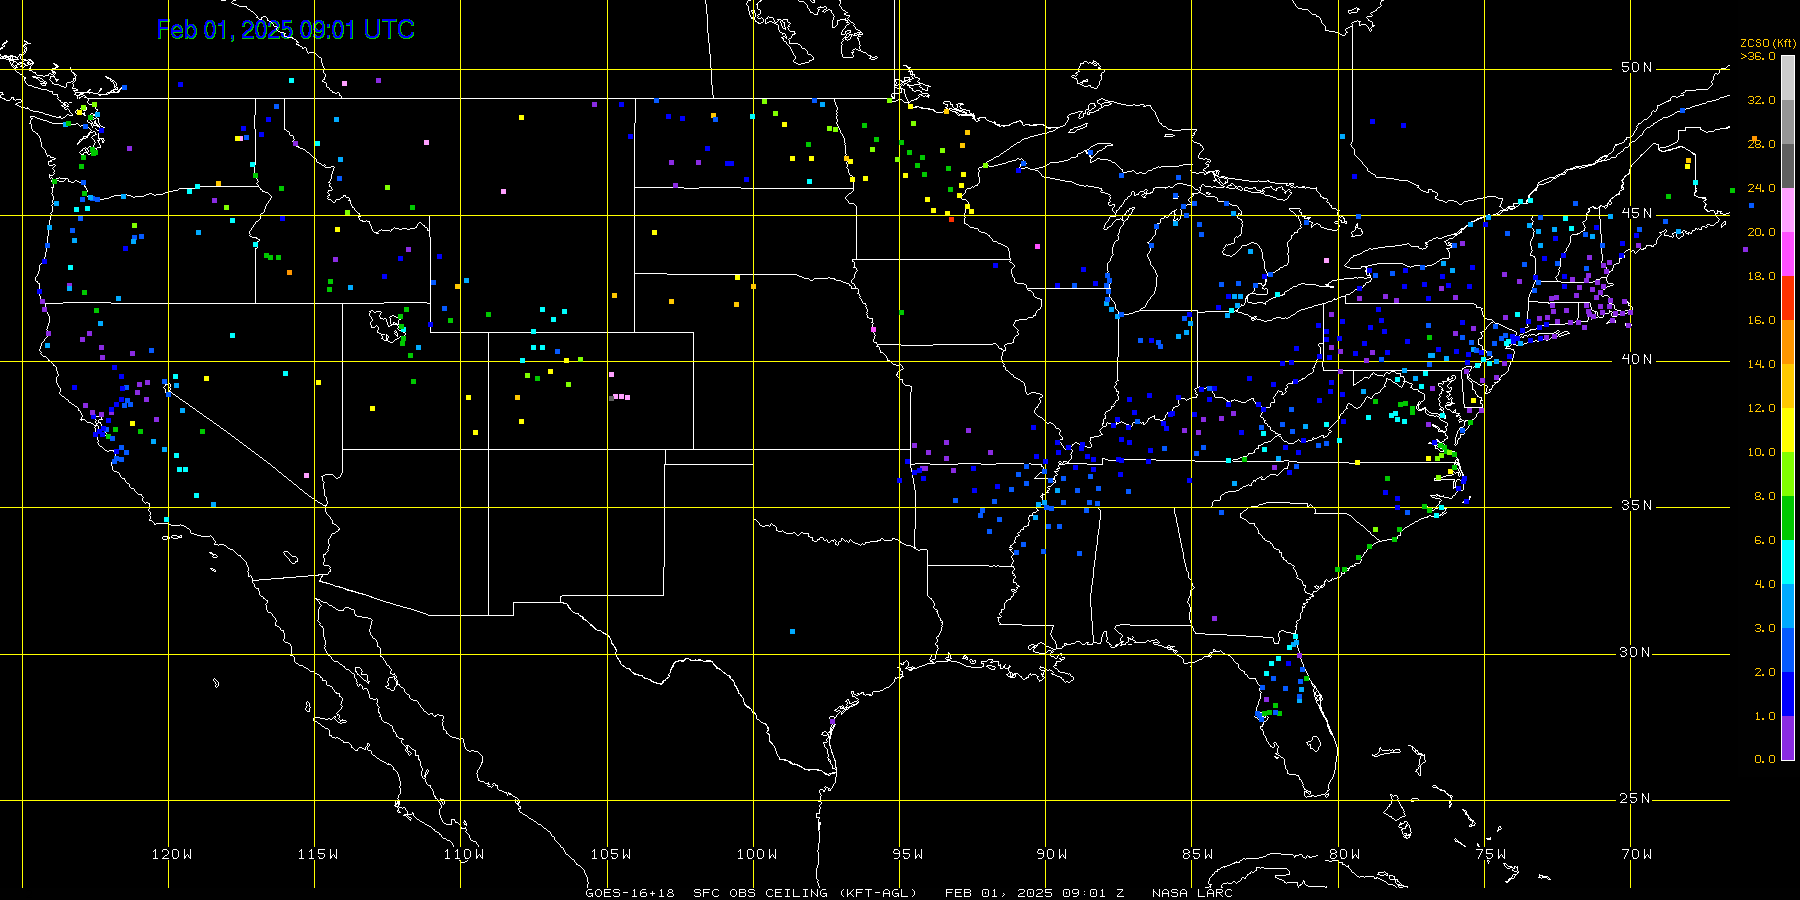Select the 10.0 legend value
1800x900 pixels.
[x=1761, y=452]
